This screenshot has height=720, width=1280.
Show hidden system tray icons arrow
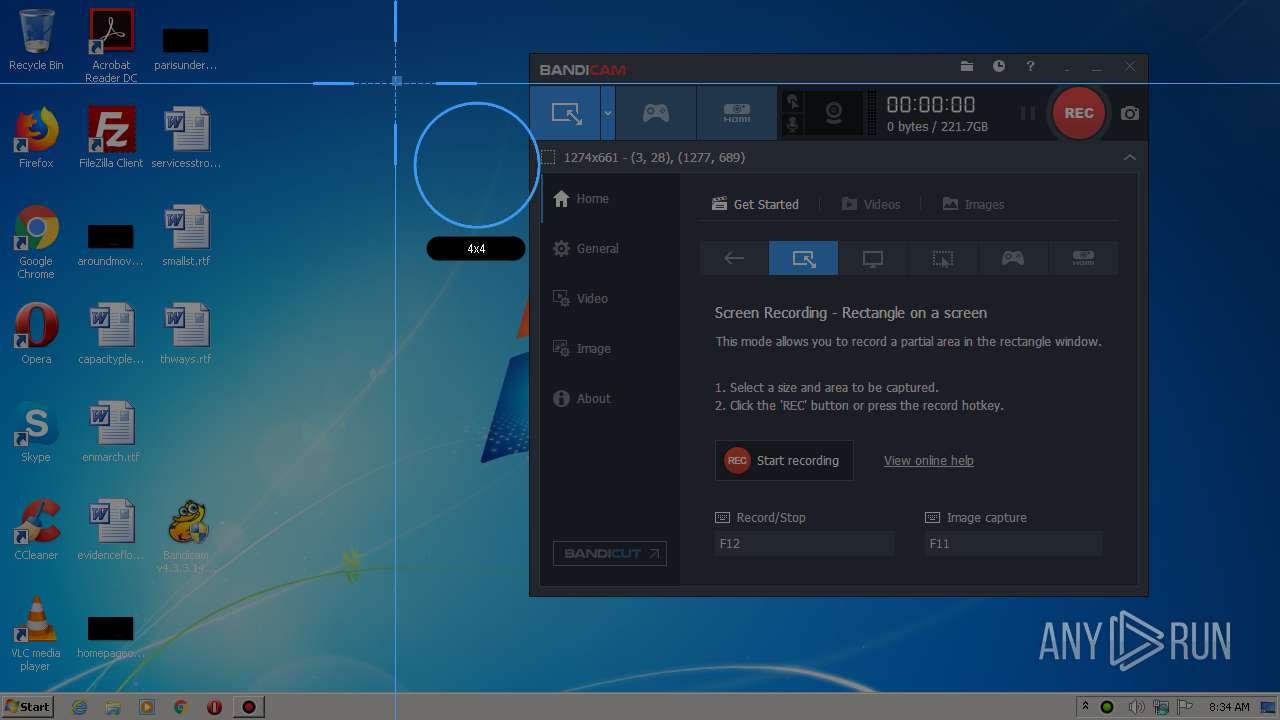tap(1085, 707)
